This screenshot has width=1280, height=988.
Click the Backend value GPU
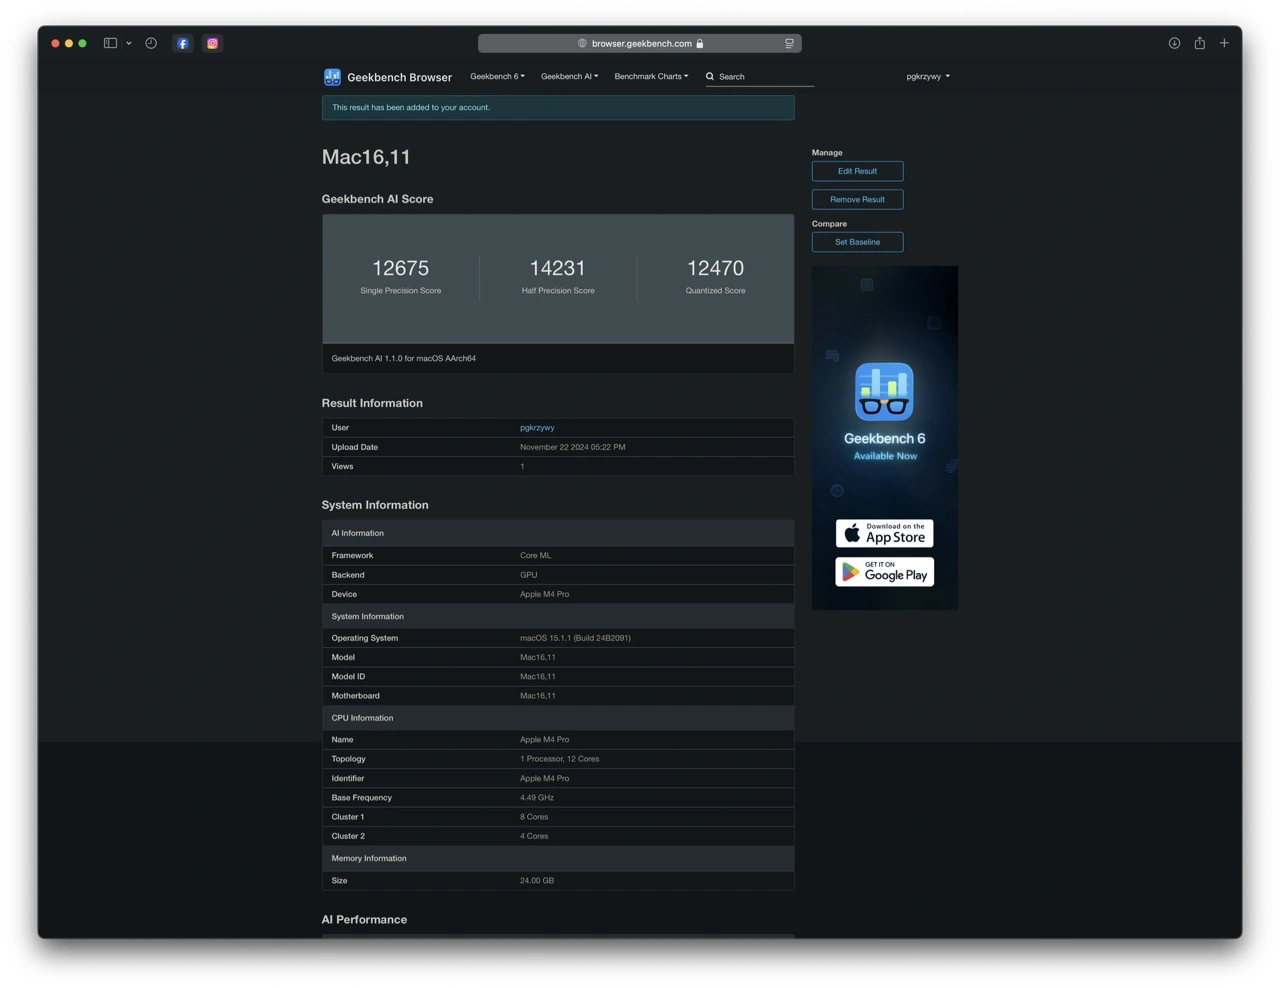[x=528, y=575]
